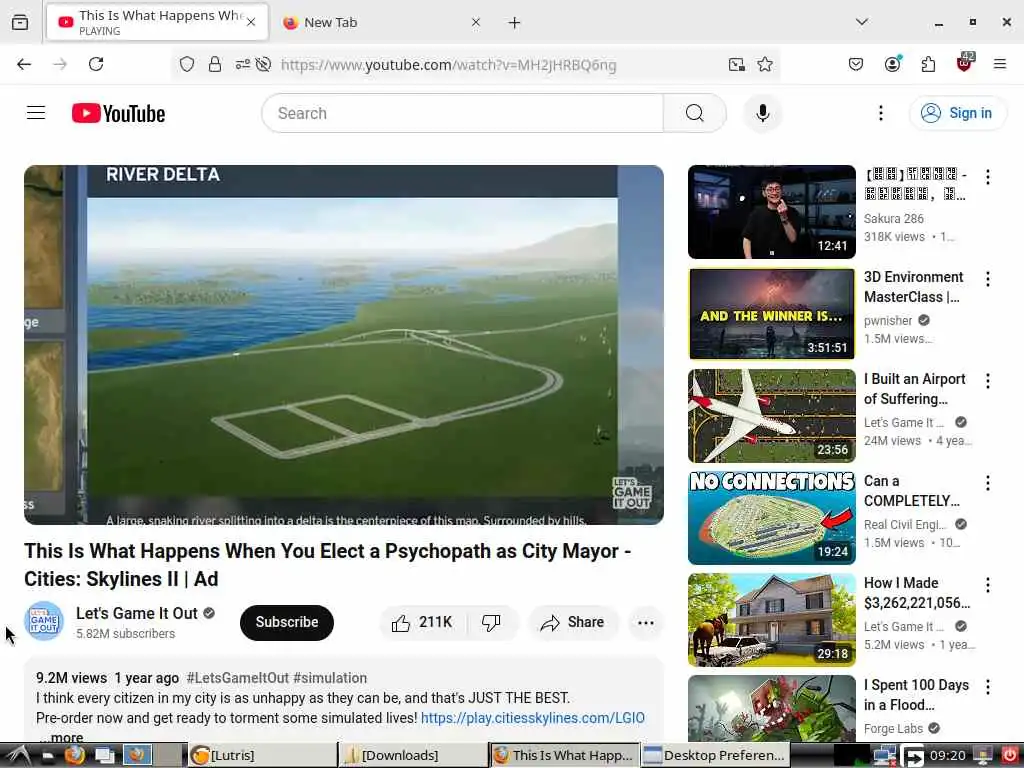Open options menu for How I Made video
Image resolution: width=1024 pixels, height=768 pixels.
coord(987,584)
